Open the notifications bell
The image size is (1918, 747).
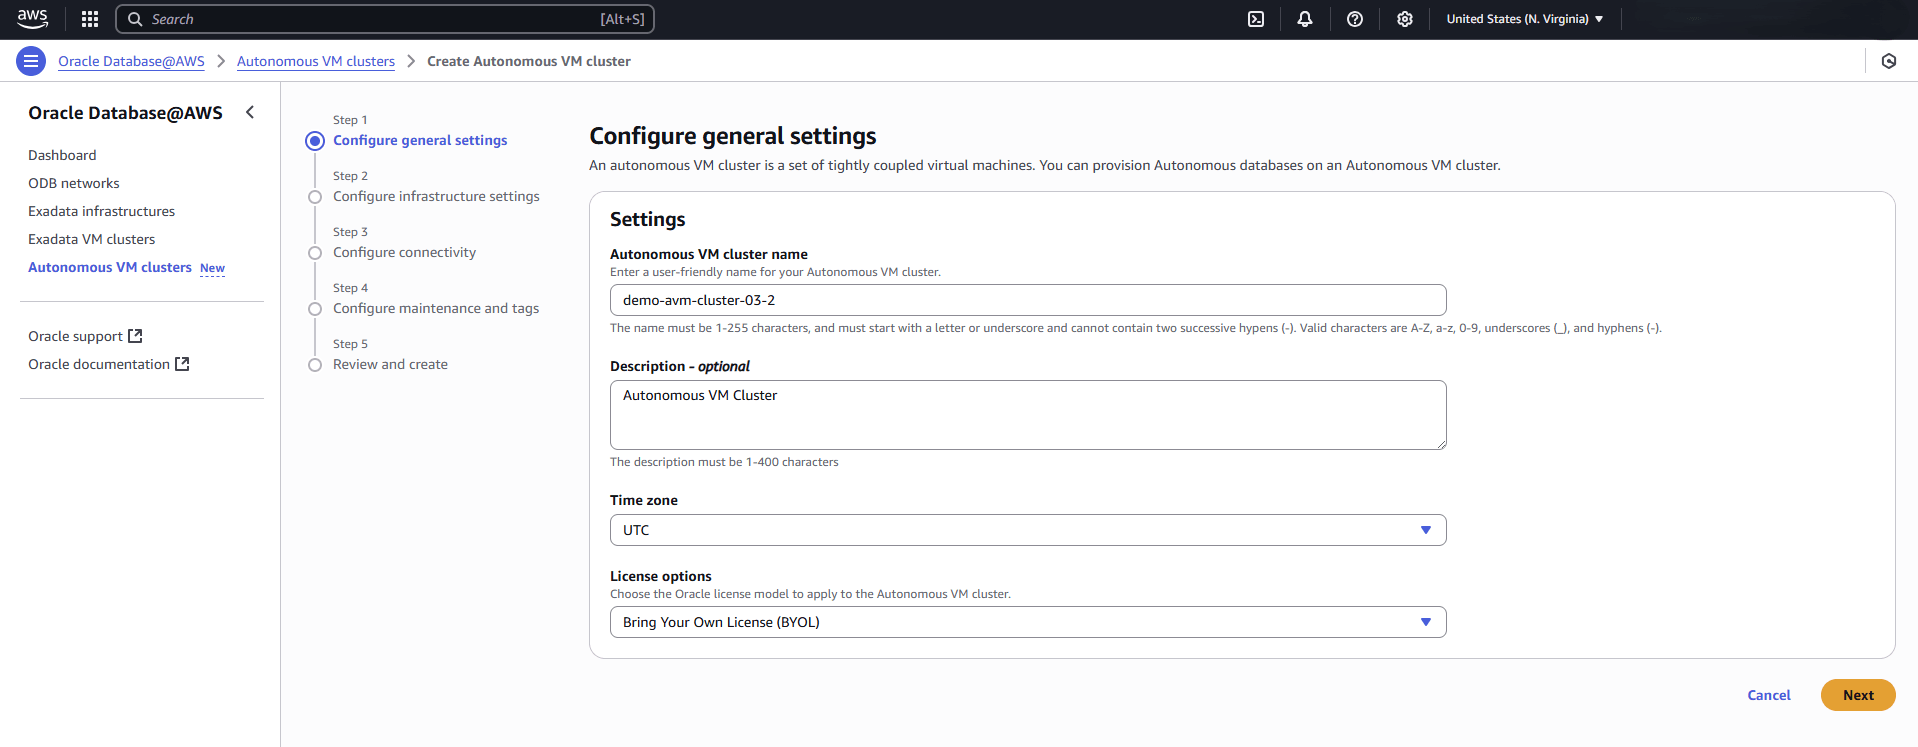pyautogui.click(x=1305, y=19)
